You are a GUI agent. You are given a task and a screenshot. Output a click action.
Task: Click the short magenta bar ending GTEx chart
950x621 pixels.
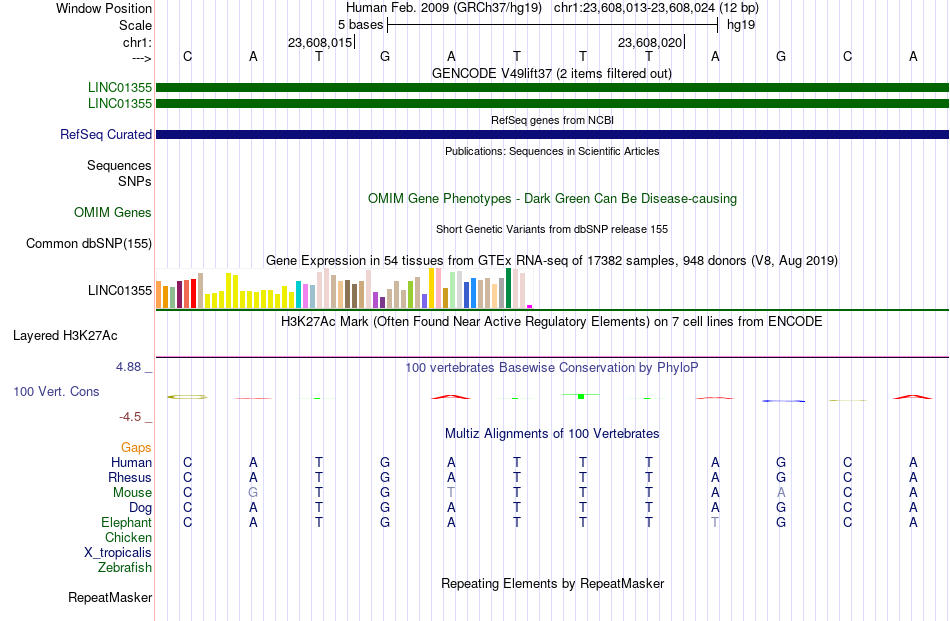coord(530,307)
